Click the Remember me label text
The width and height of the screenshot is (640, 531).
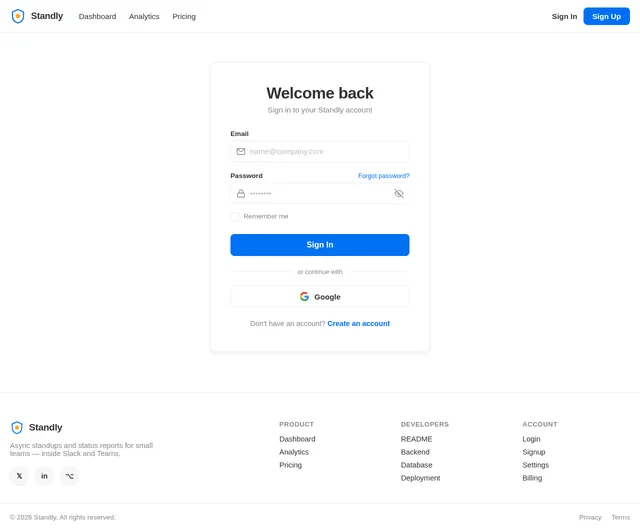266,216
